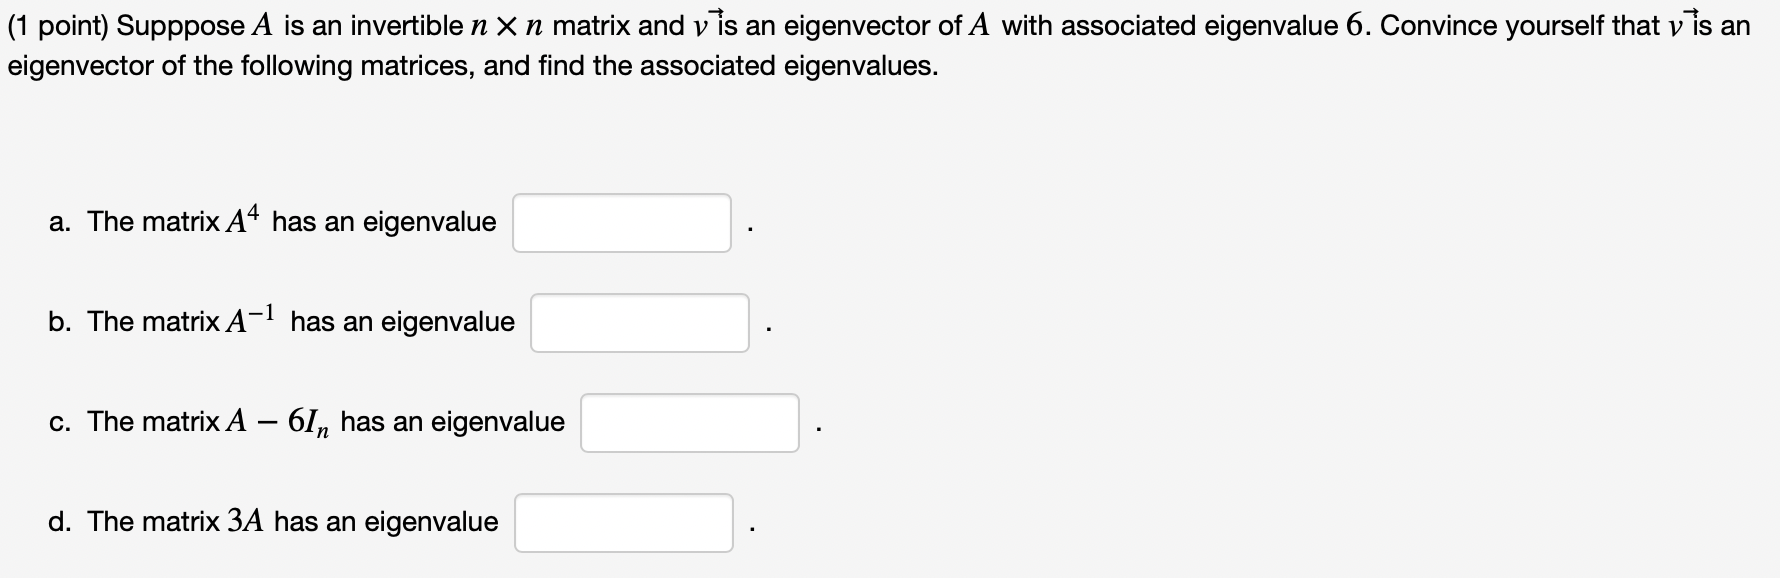The width and height of the screenshot is (1780, 578).
Task: Place cursor in the A^-1 eigenvalue field
Action: pos(639,322)
